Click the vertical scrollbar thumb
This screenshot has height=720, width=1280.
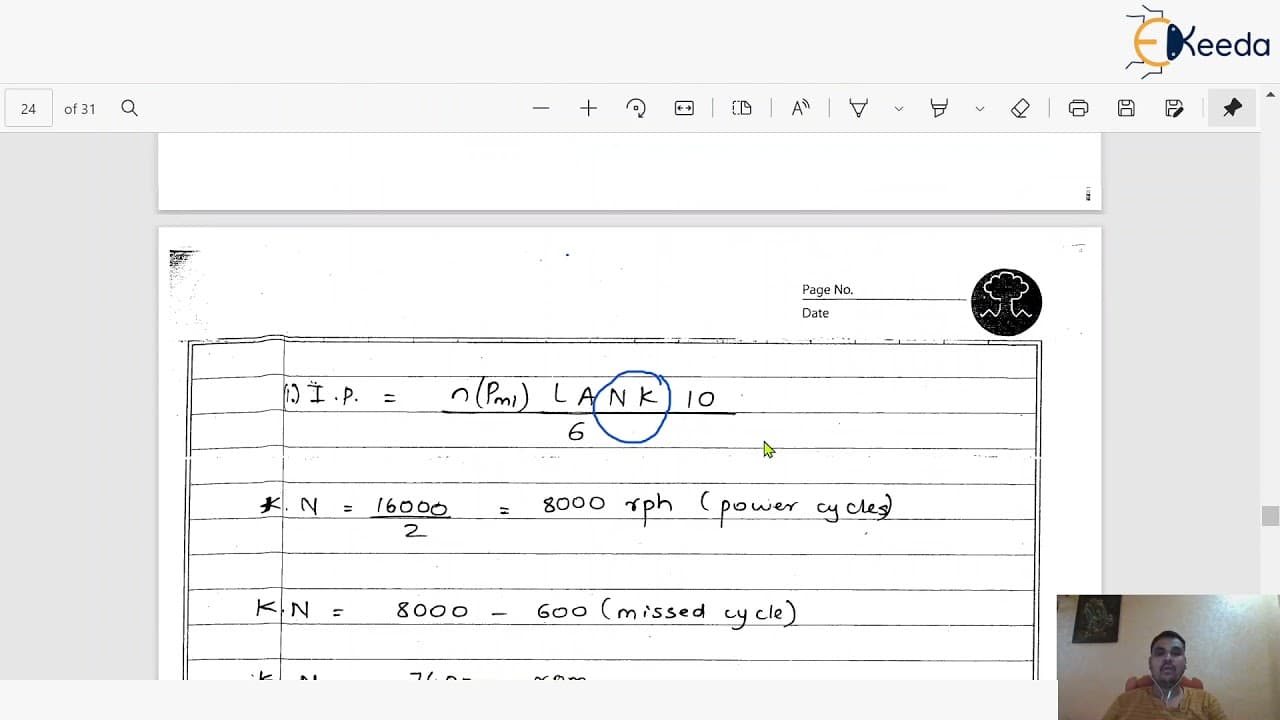1270,516
